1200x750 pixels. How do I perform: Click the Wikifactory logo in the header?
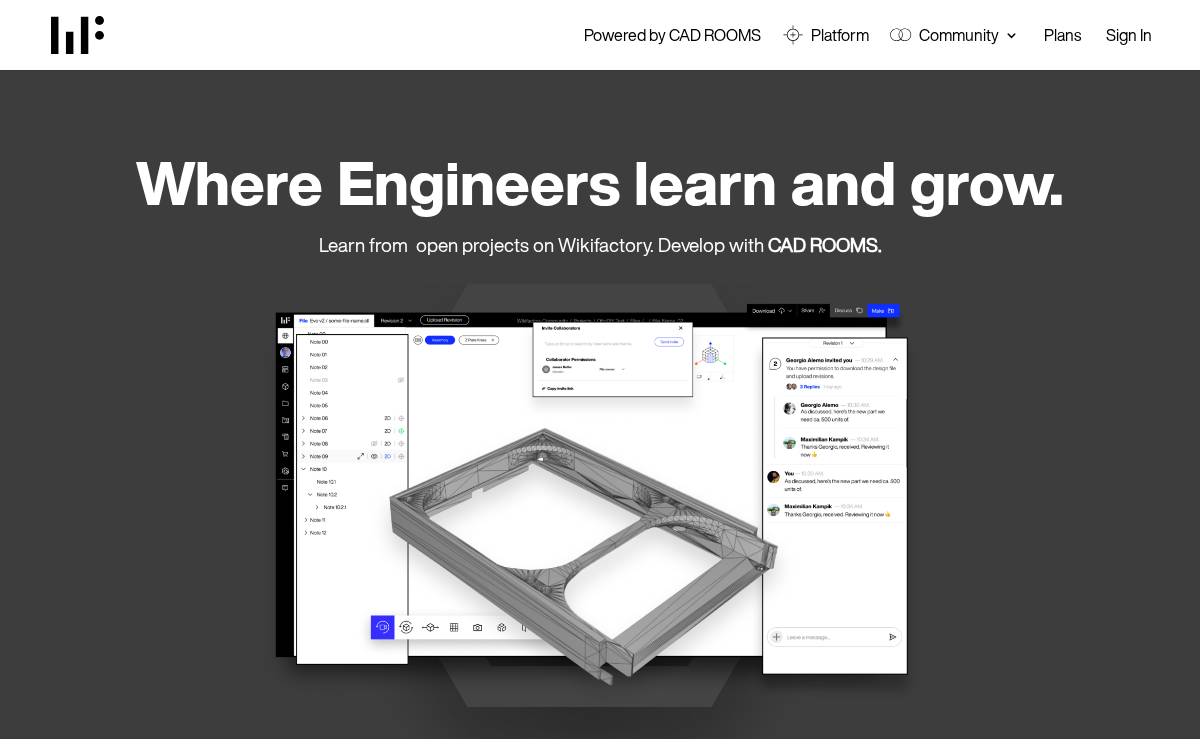pyautogui.click(x=77, y=35)
